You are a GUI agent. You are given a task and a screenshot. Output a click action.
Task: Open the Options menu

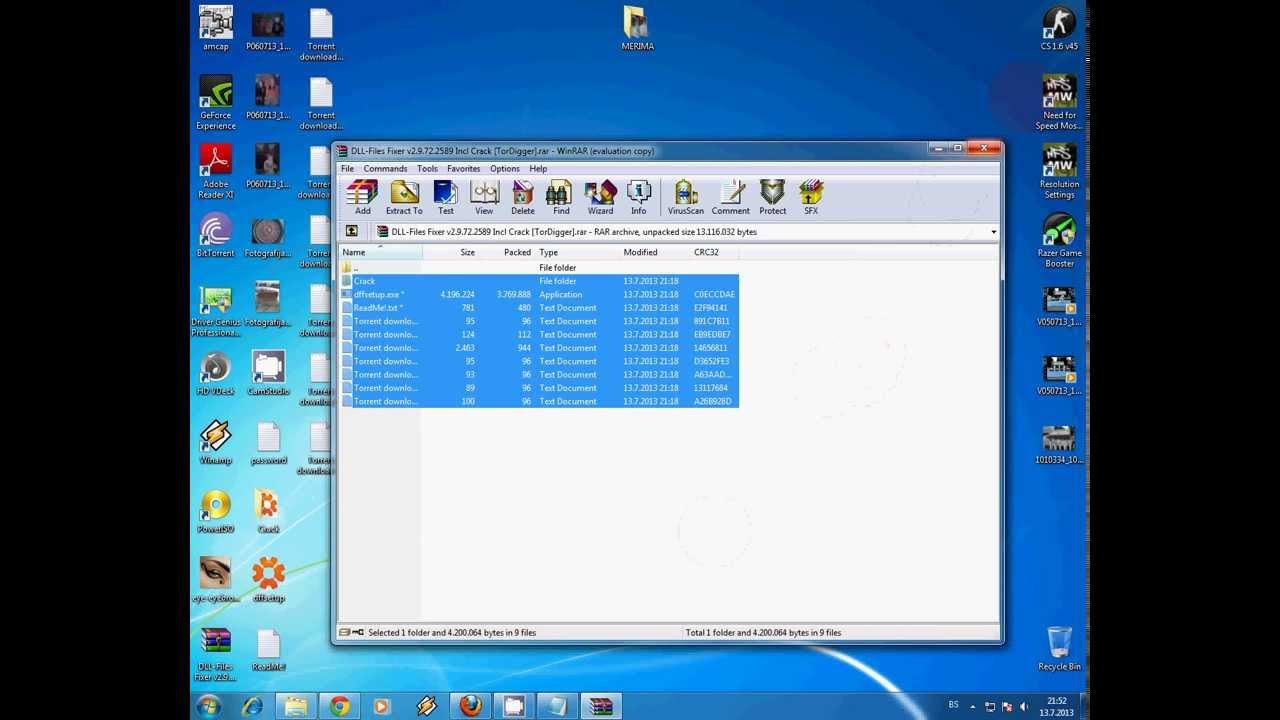point(504,169)
